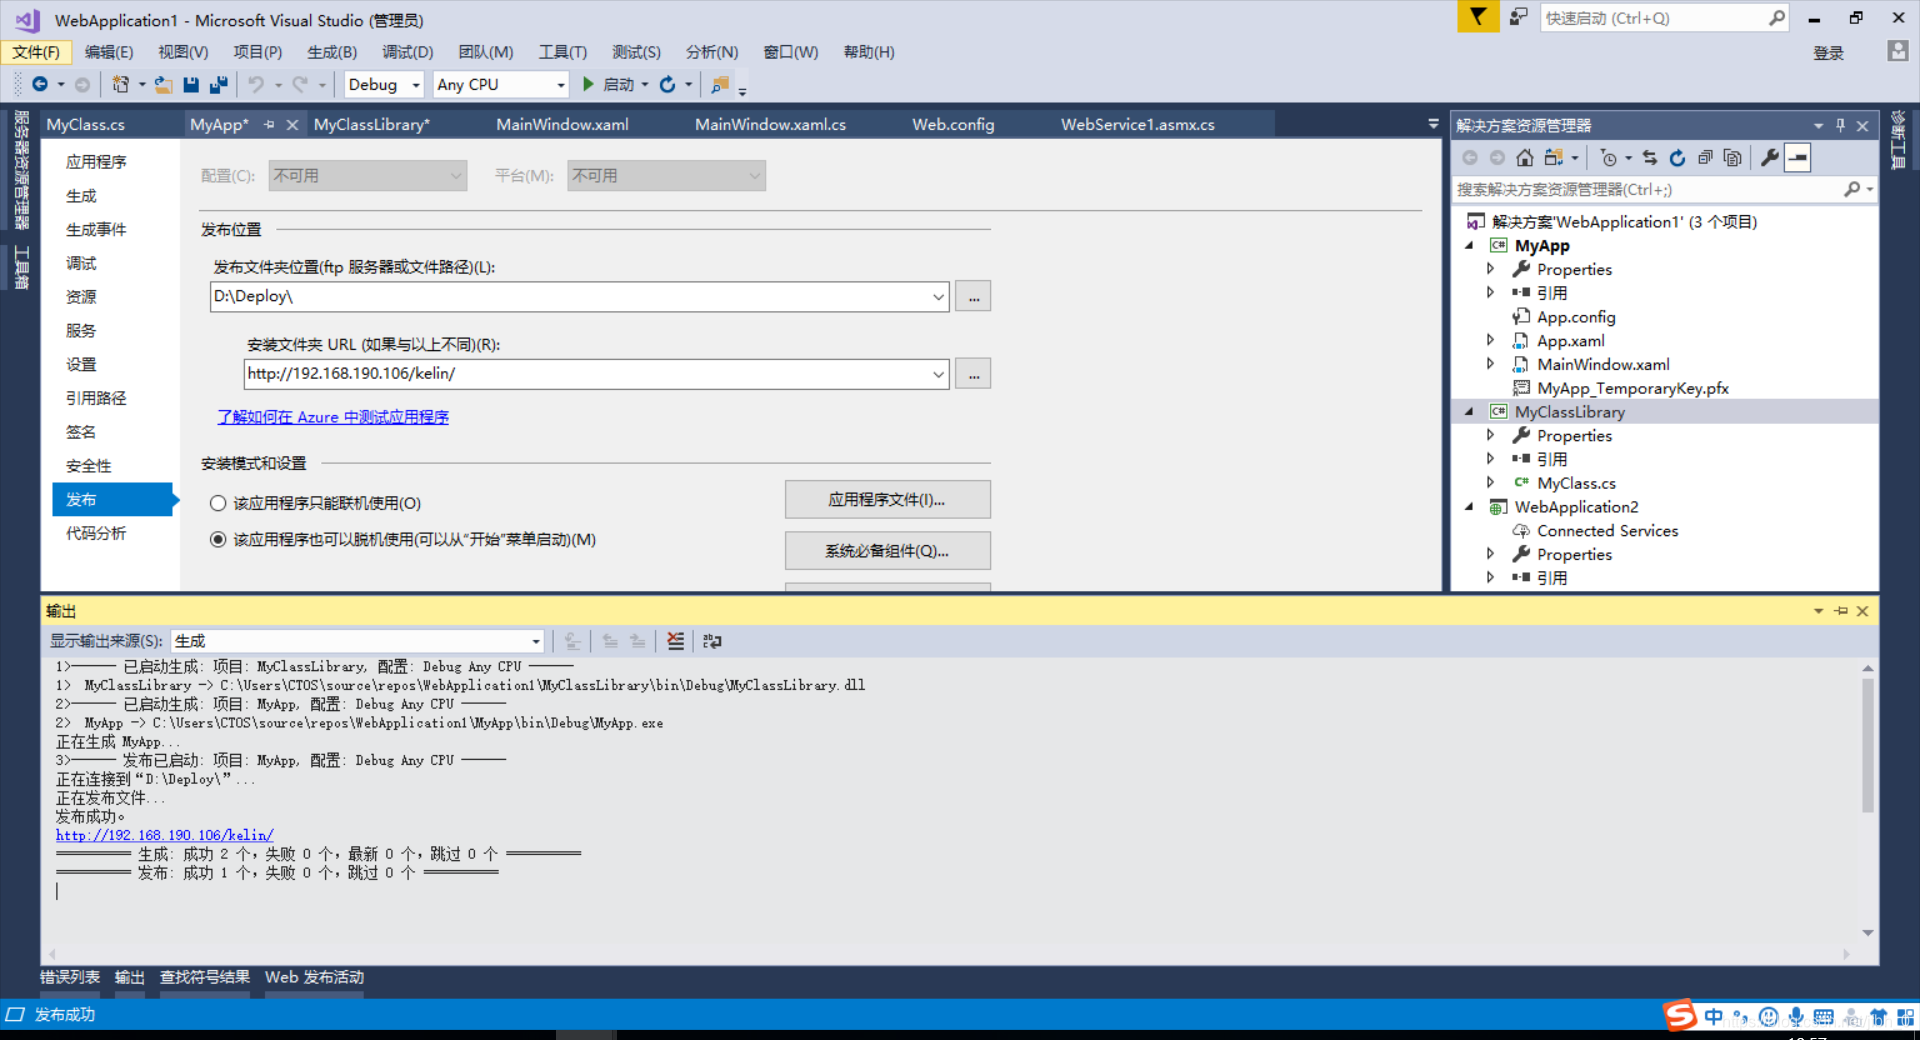Toggle the preview selected items button

[x=1798, y=158]
